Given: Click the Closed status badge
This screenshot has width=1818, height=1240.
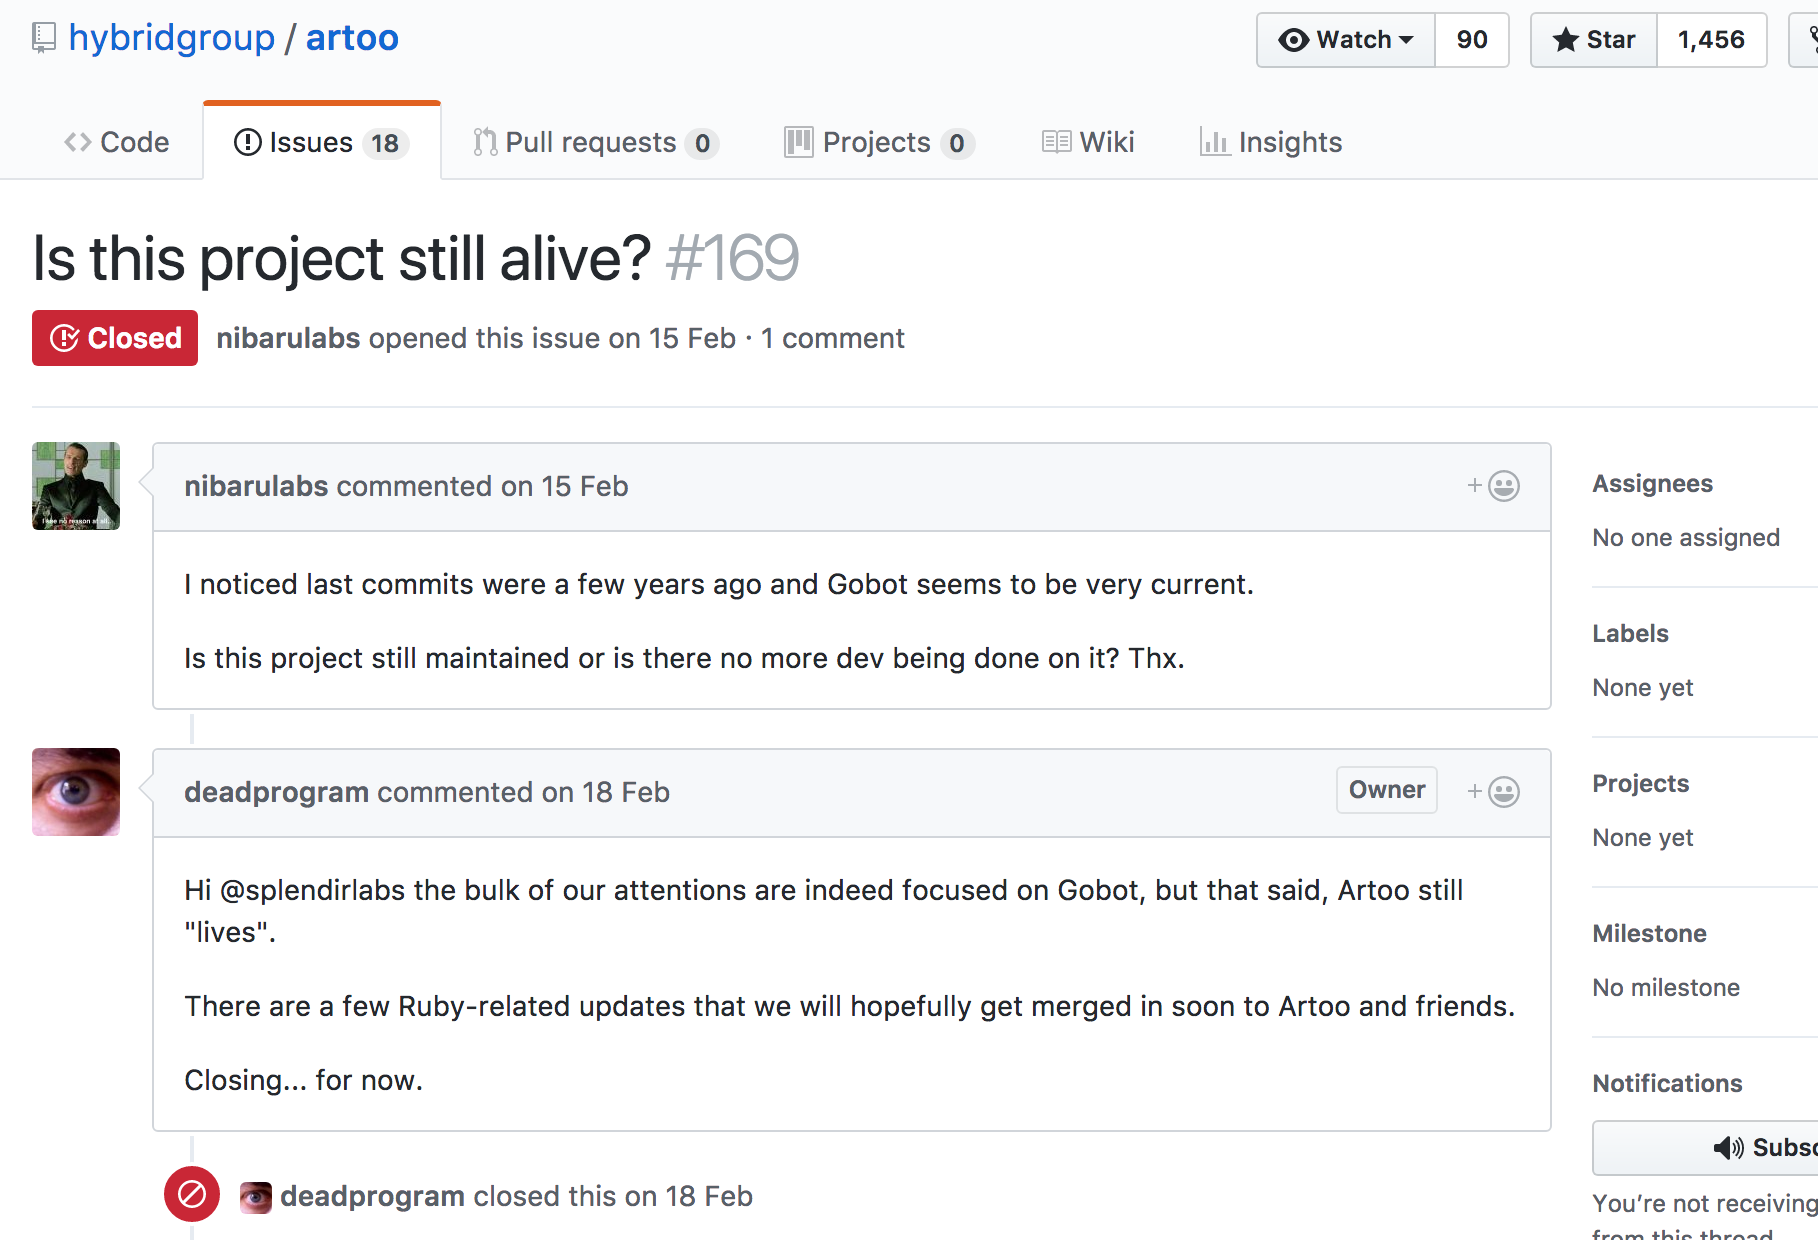Looking at the screenshot, I should [x=115, y=338].
